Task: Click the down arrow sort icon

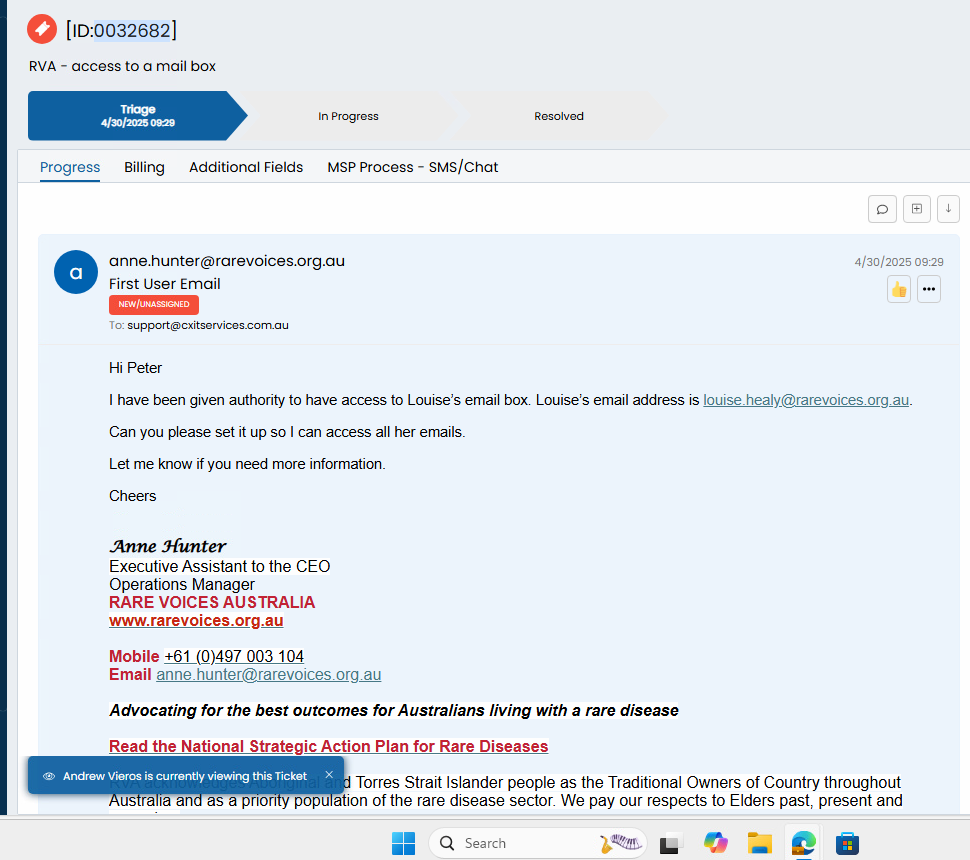Action: 948,209
